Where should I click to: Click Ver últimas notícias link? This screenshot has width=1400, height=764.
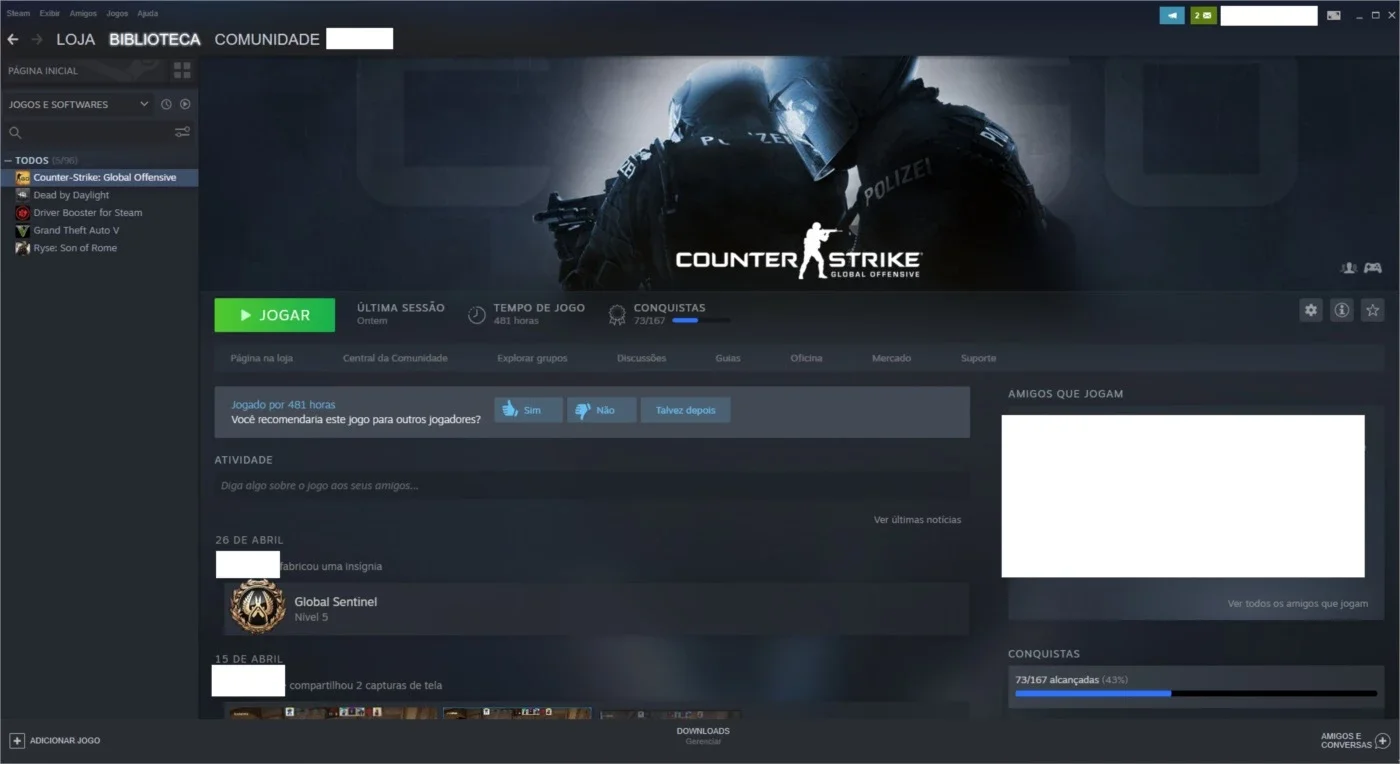[917, 520]
